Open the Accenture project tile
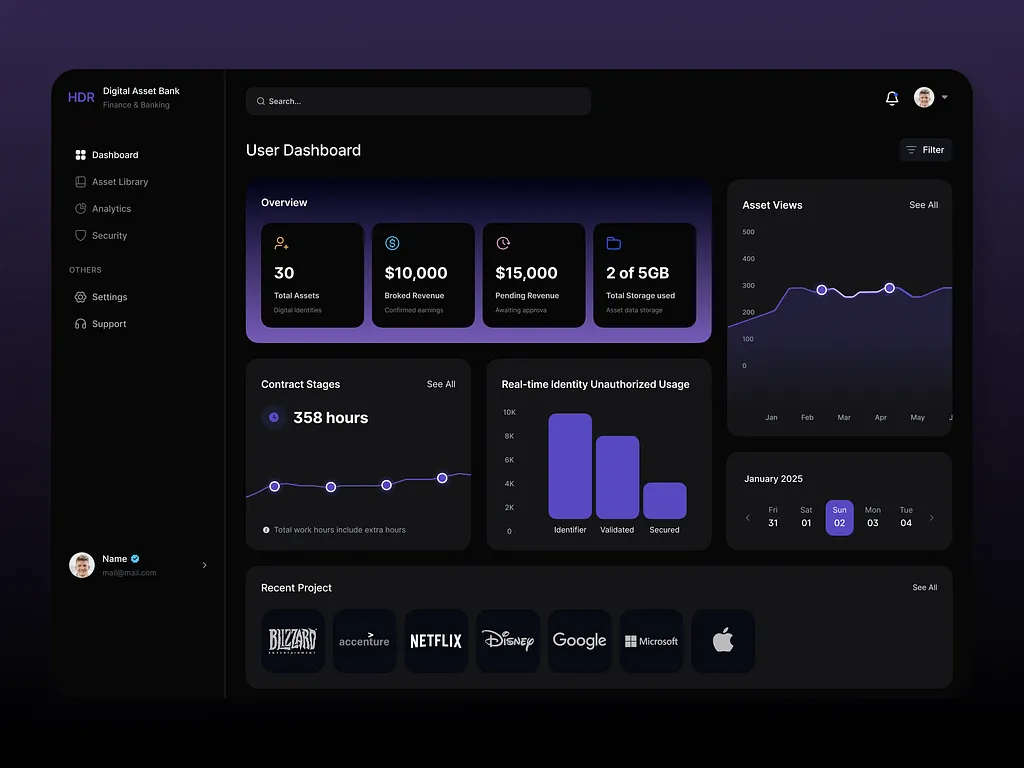Viewport: 1024px width, 768px height. click(364, 641)
